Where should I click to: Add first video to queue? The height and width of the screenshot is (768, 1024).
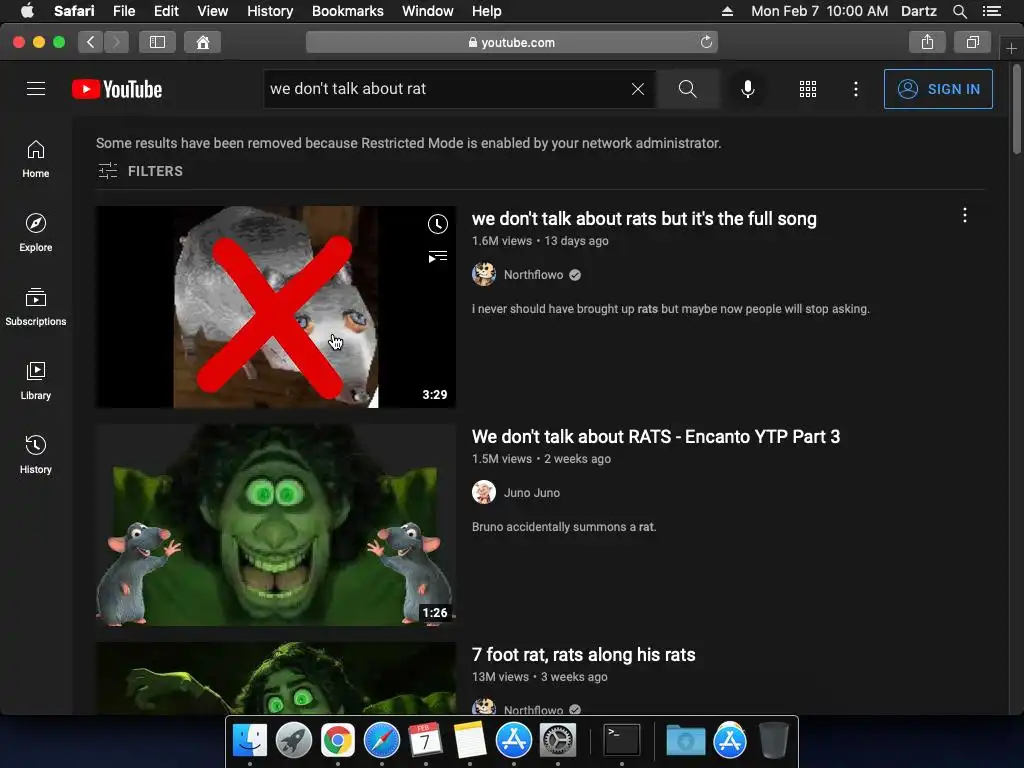point(438,257)
